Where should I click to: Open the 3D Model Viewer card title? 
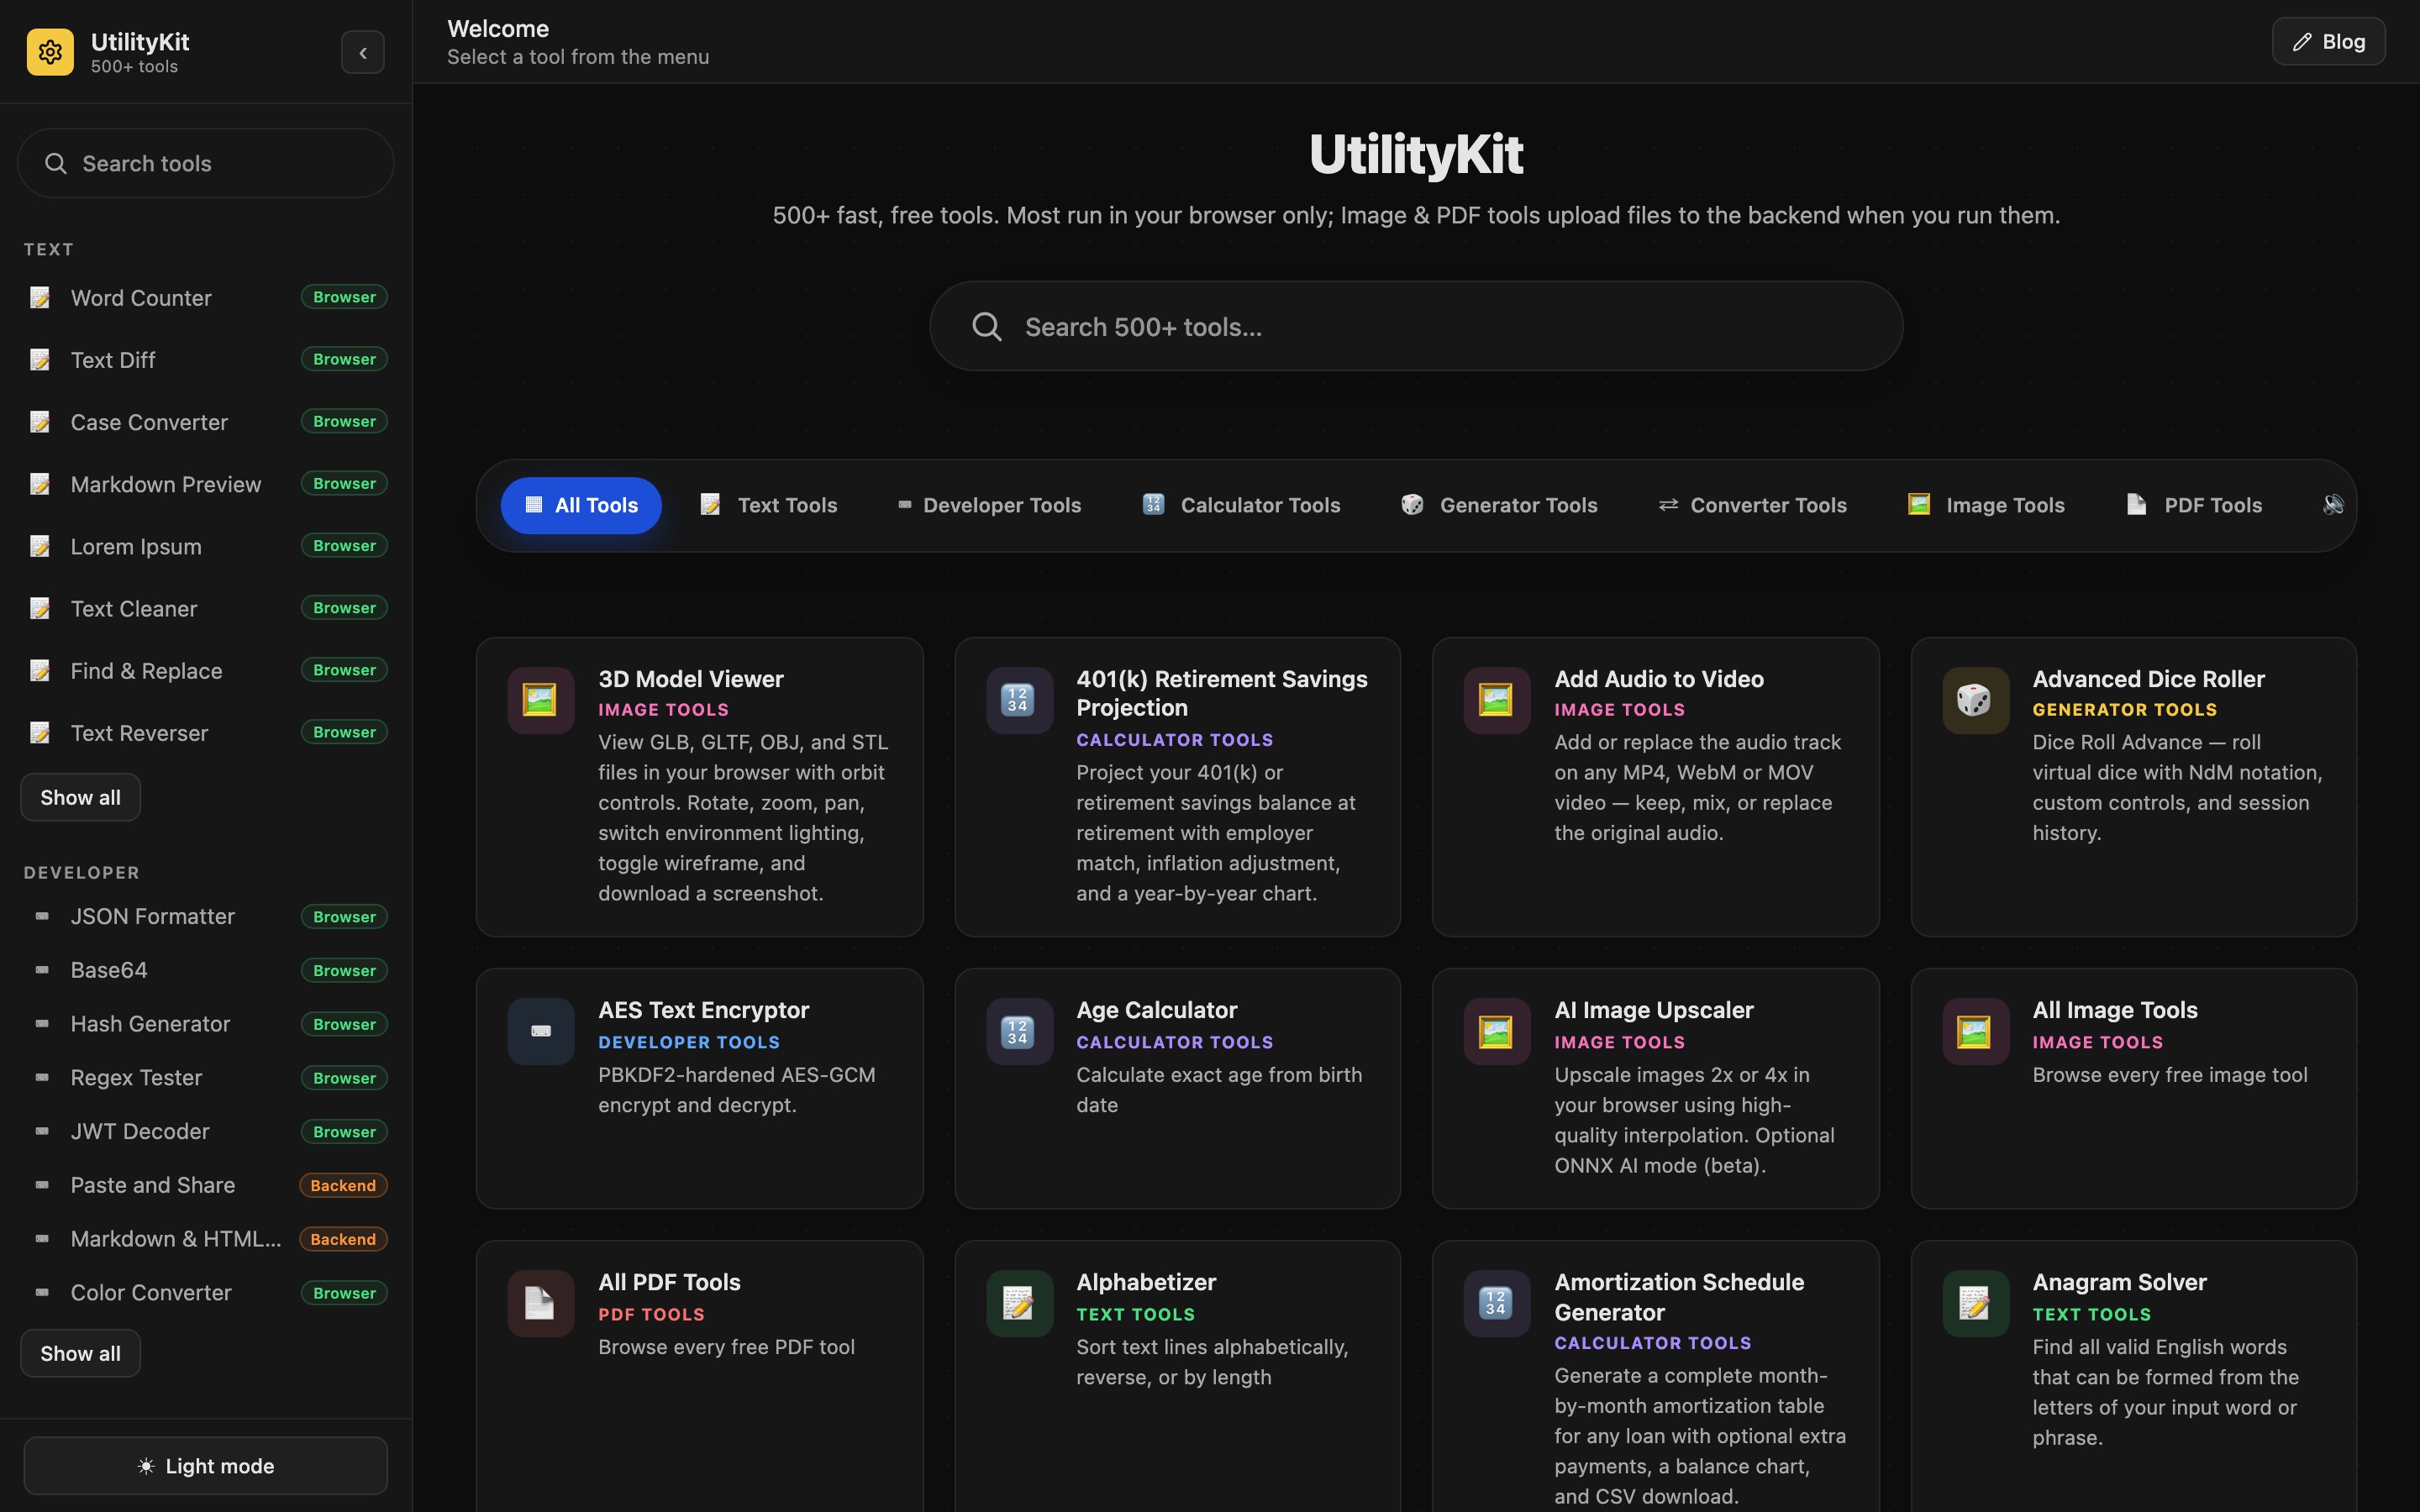tap(690, 679)
